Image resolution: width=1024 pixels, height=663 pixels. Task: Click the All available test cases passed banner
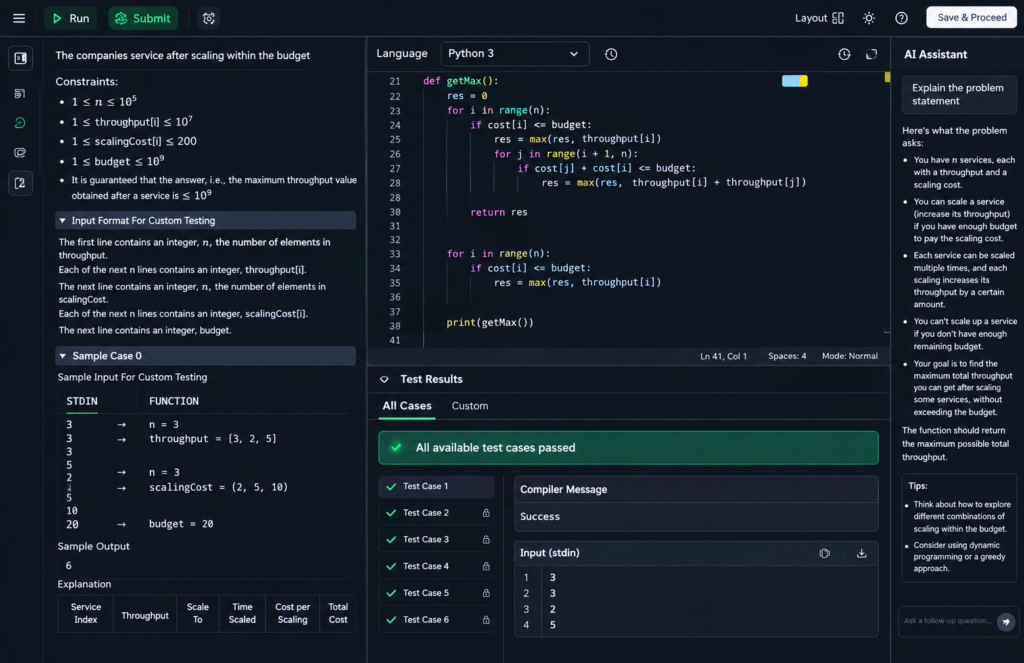[628, 448]
